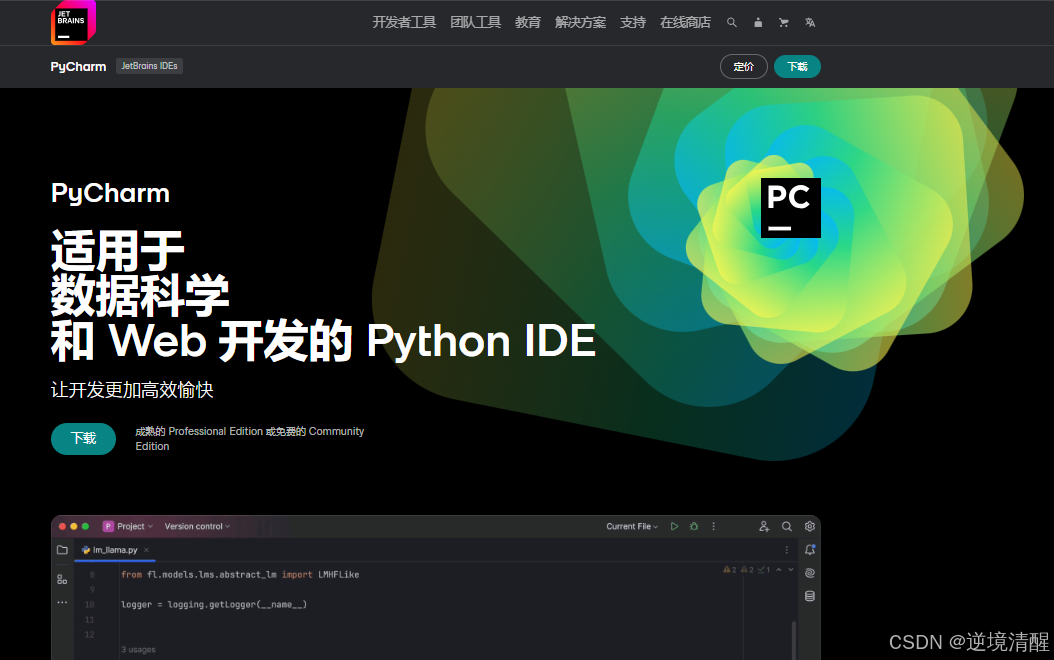Click the JetBrains IDEs tag
Image resolution: width=1054 pixels, height=660 pixels.
pos(149,66)
